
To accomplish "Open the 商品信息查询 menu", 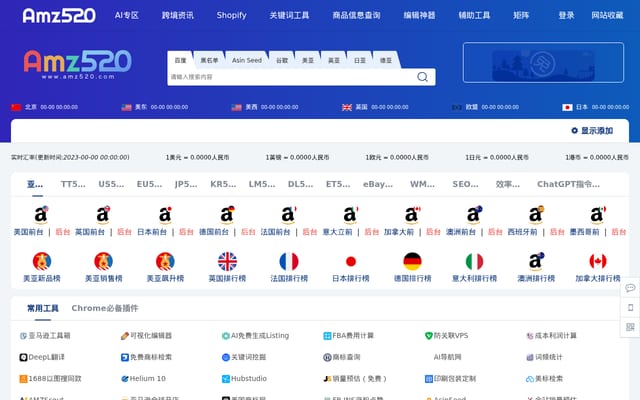I will click(356, 16).
